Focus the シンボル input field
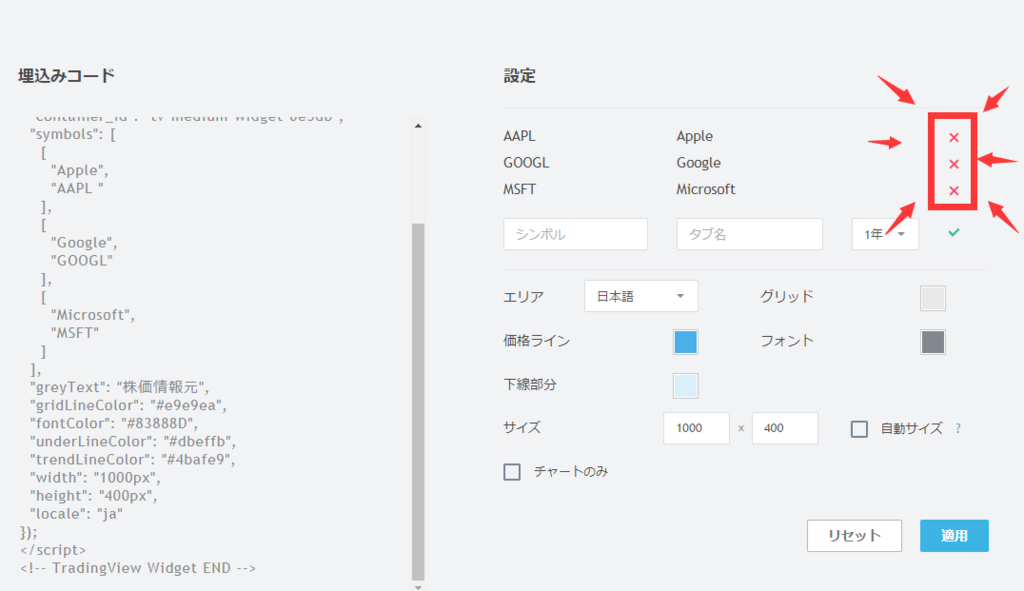This screenshot has width=1024, height=591. point(575,234)
